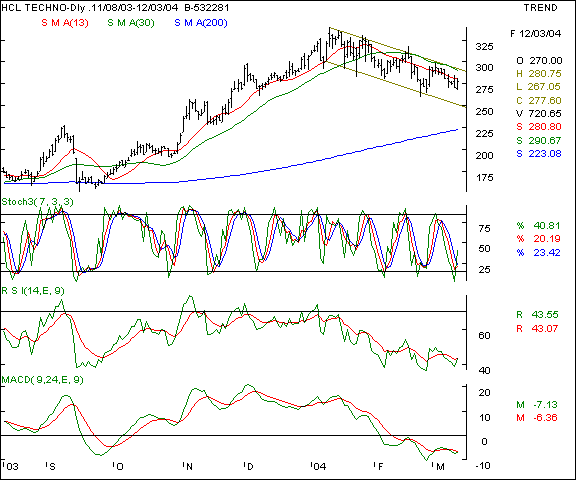Click the RSI value 43.55

pyautogui.click(x=545, y=314)
